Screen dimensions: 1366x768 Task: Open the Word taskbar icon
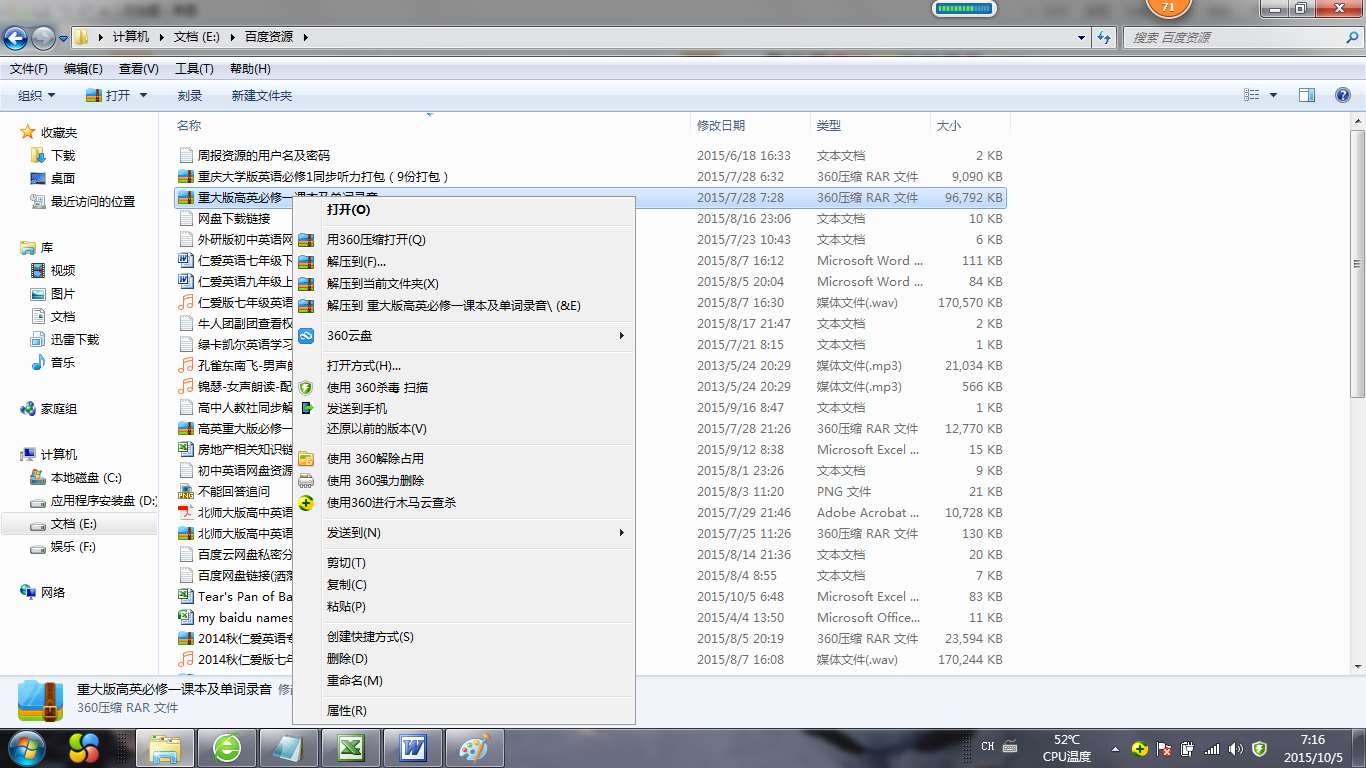coord(413,748)
